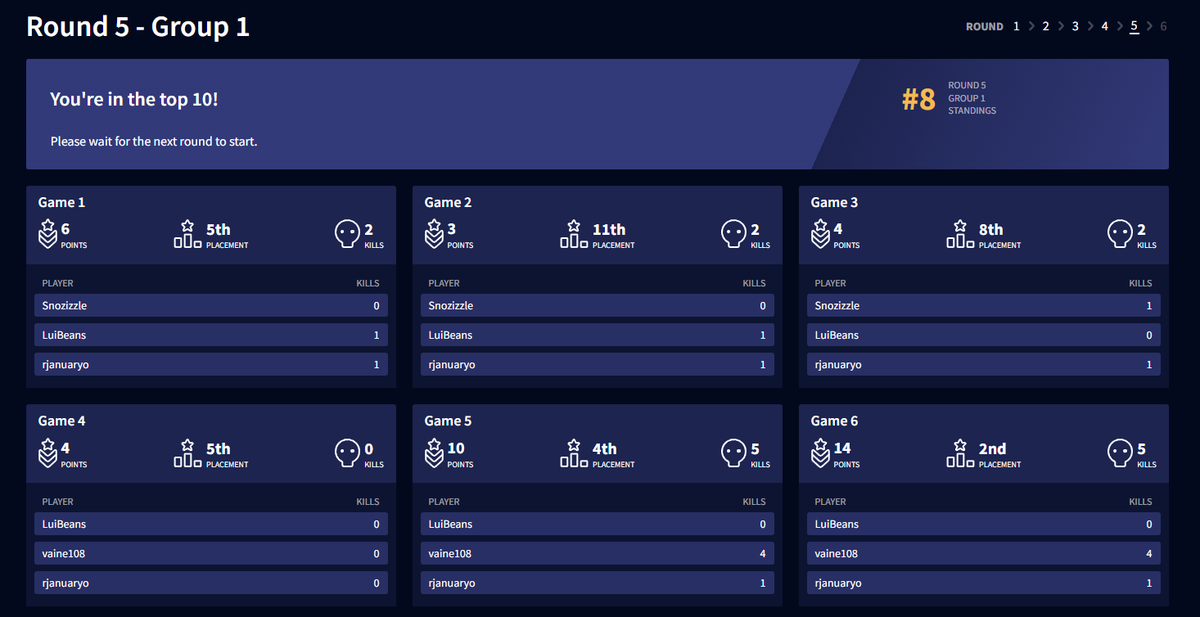
Task: Click the Game 6 card title
Action: coord(835,421)
